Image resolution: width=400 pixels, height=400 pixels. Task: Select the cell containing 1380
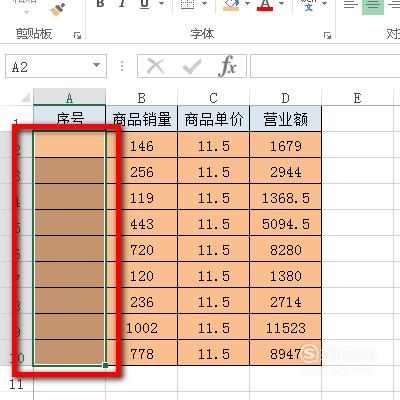coord(286,275)
